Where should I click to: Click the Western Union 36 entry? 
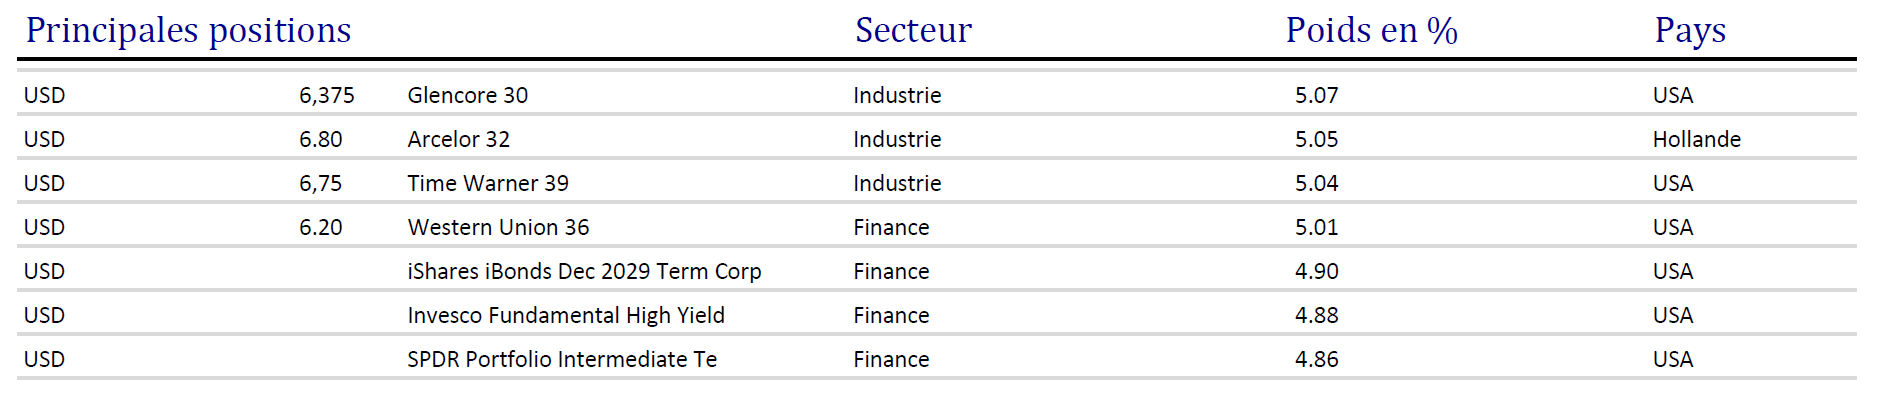click(498, 227)
